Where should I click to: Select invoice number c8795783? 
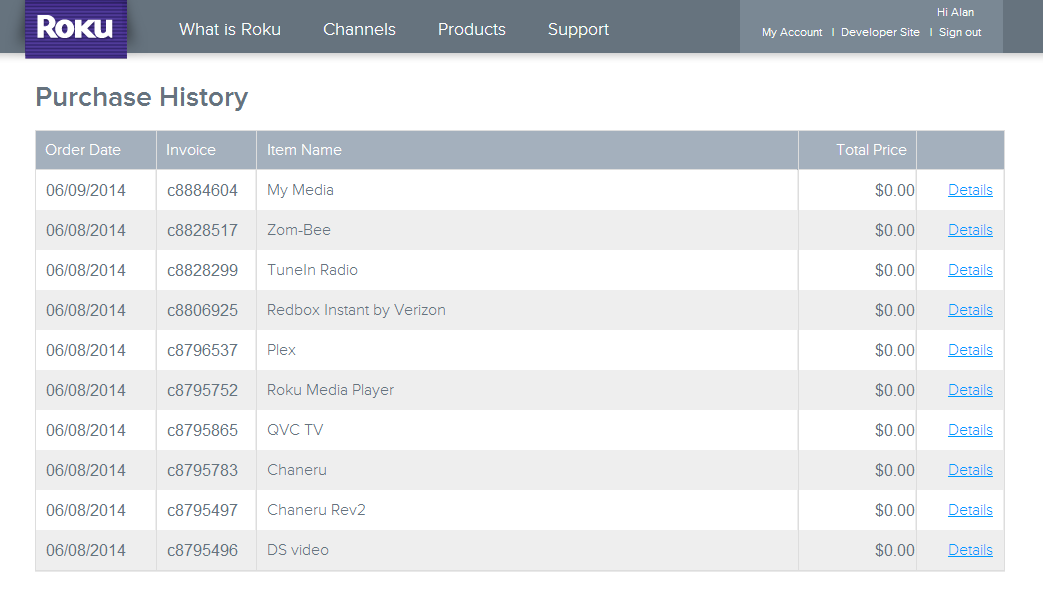pos(202,470)
